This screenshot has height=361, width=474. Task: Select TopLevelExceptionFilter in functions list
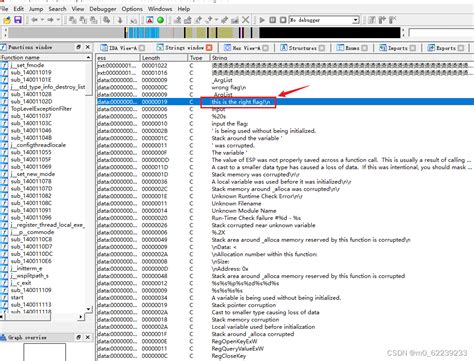41,109
